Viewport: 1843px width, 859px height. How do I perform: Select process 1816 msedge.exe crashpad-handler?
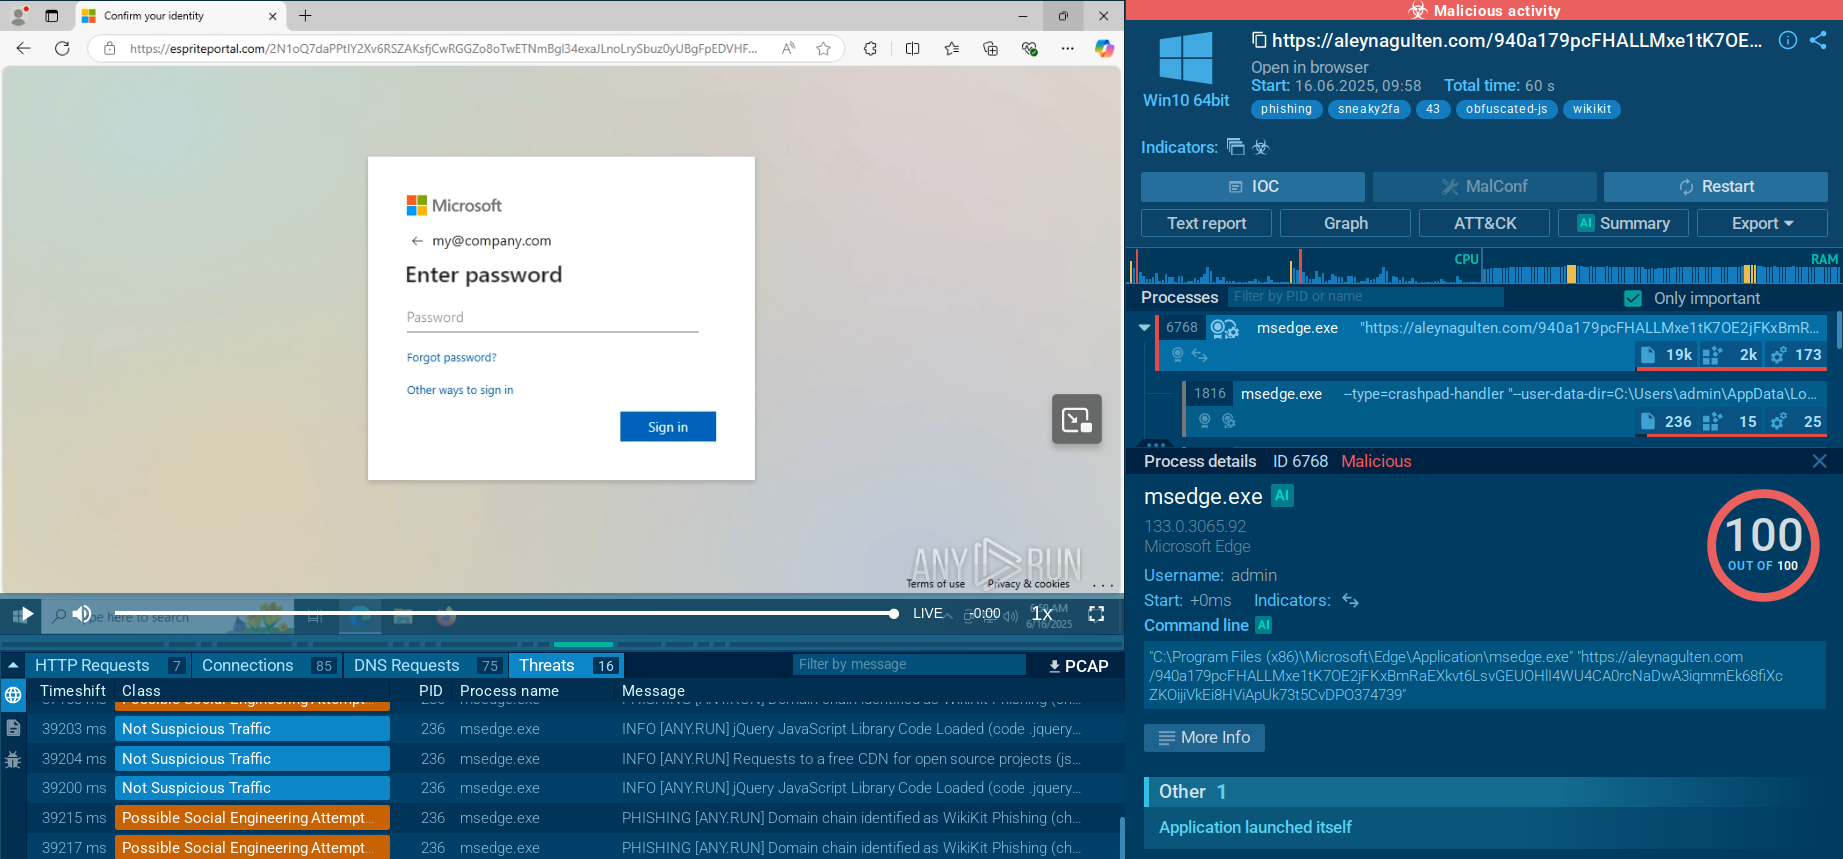coord(1505,408)
